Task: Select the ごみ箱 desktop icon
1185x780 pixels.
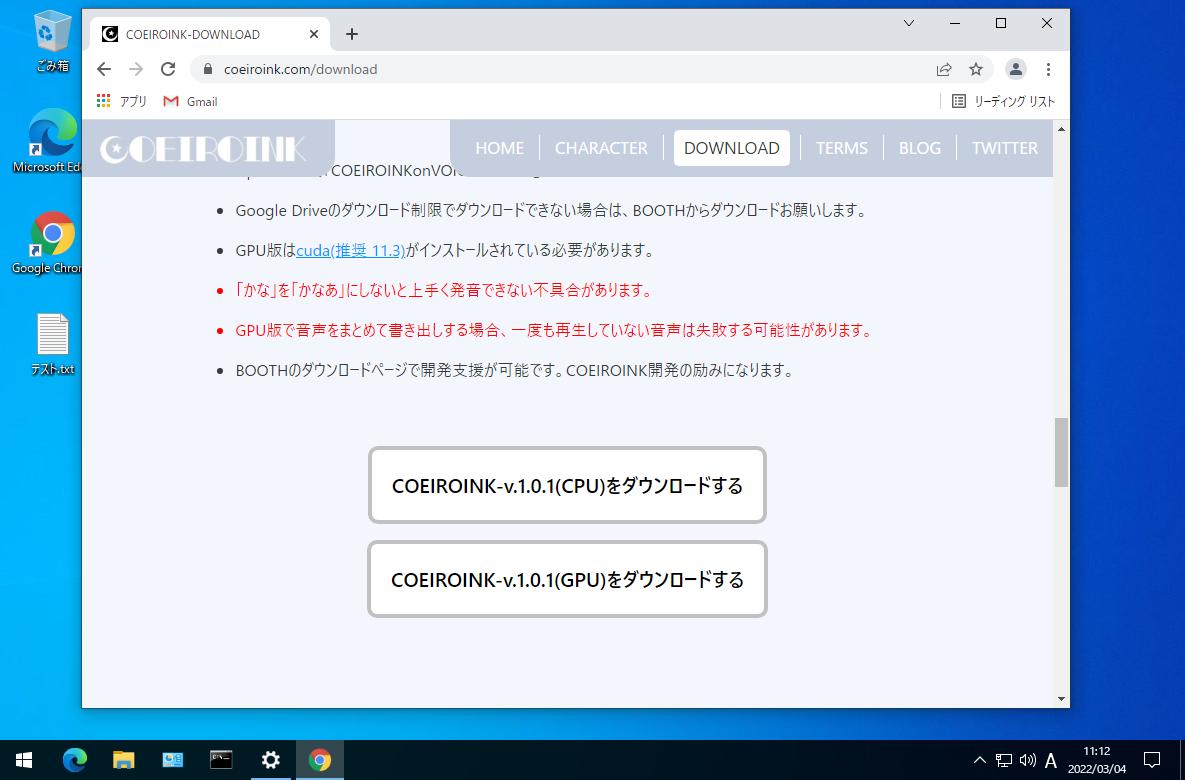Action: pyautogui.click(x=52, y=41)
